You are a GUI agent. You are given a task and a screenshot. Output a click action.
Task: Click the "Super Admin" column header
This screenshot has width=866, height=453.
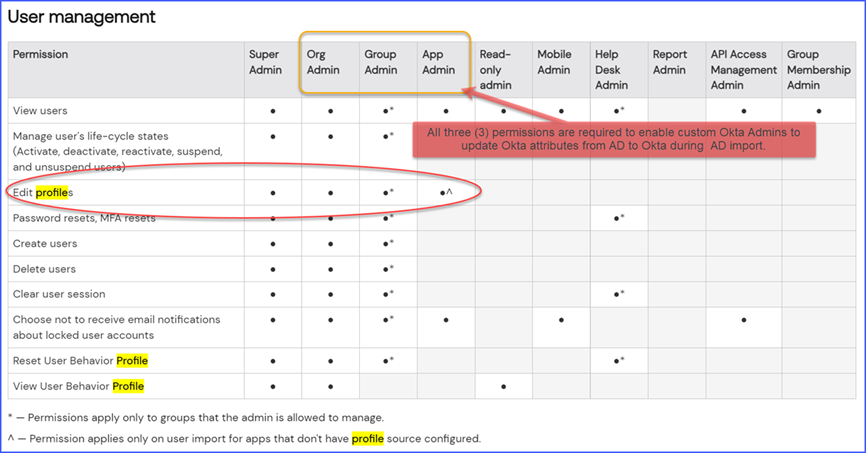point(265,62)
